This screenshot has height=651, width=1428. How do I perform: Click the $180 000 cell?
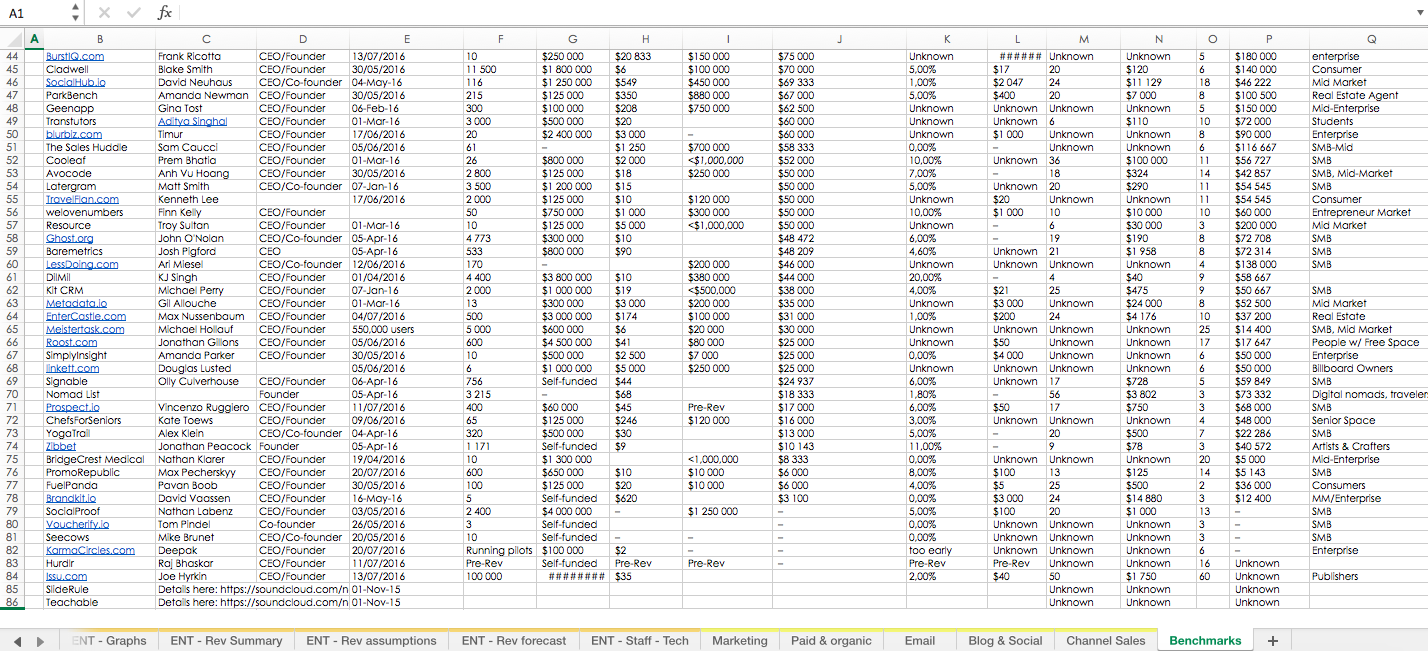point(1270,57)
